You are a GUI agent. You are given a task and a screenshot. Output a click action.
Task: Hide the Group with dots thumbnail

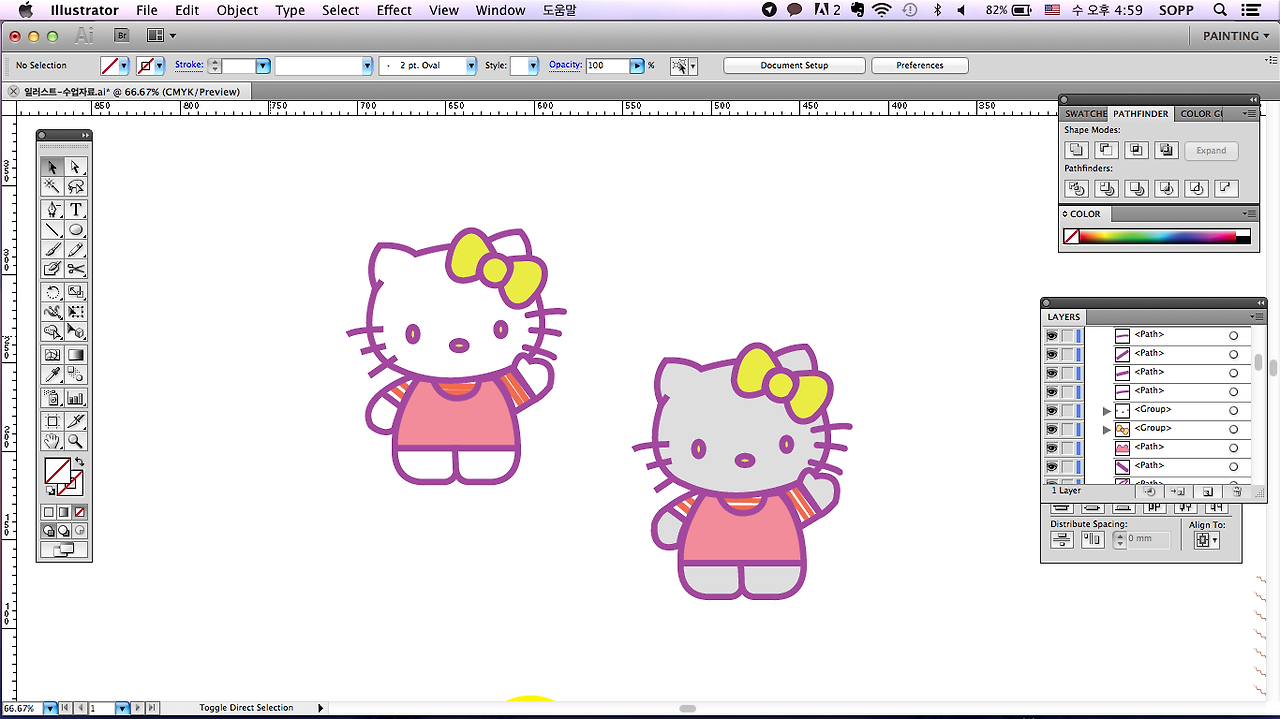(x=1052, y=410)
